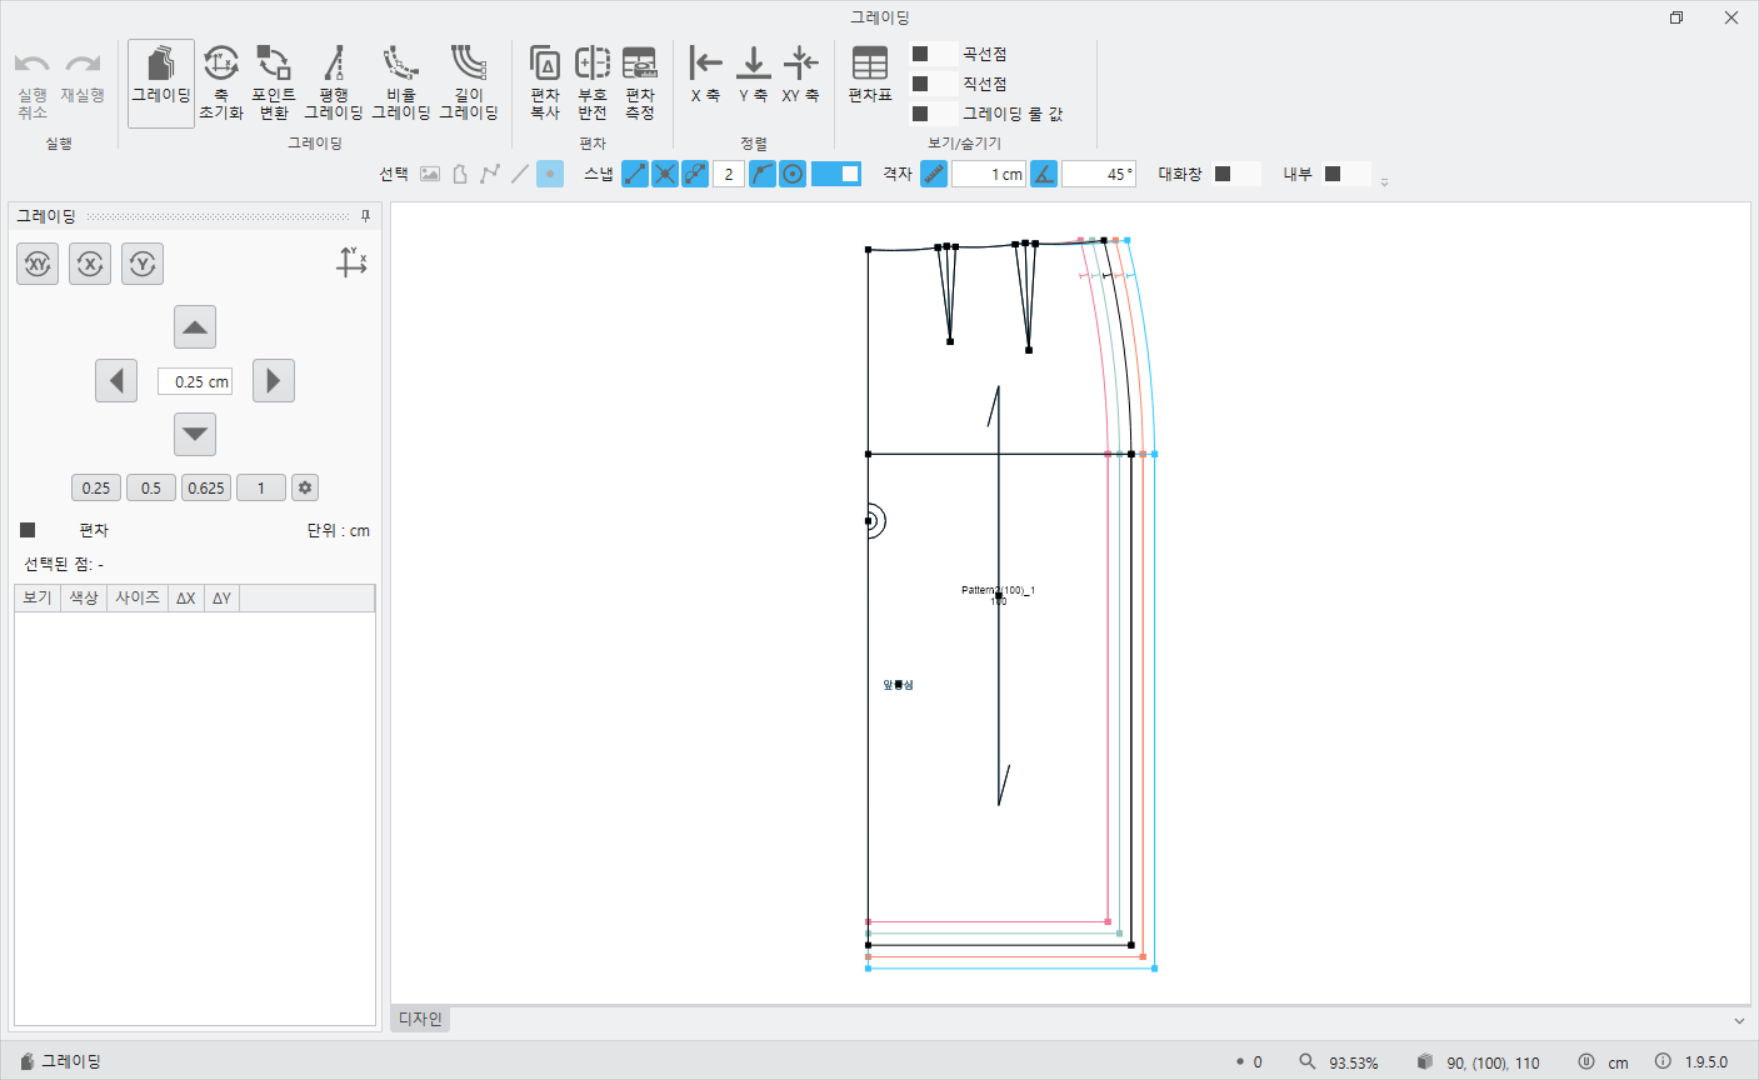Select 길이 그레이딩 tool
1759x1080 pixels.
[468, 84]
